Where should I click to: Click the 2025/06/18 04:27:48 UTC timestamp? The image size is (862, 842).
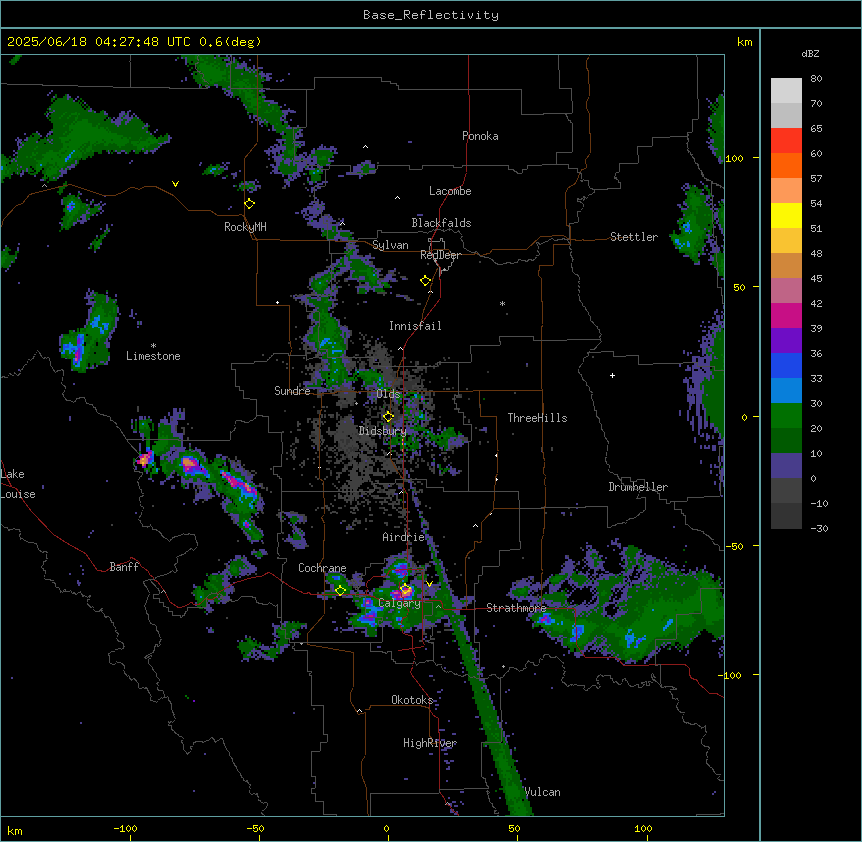point(99,42)
